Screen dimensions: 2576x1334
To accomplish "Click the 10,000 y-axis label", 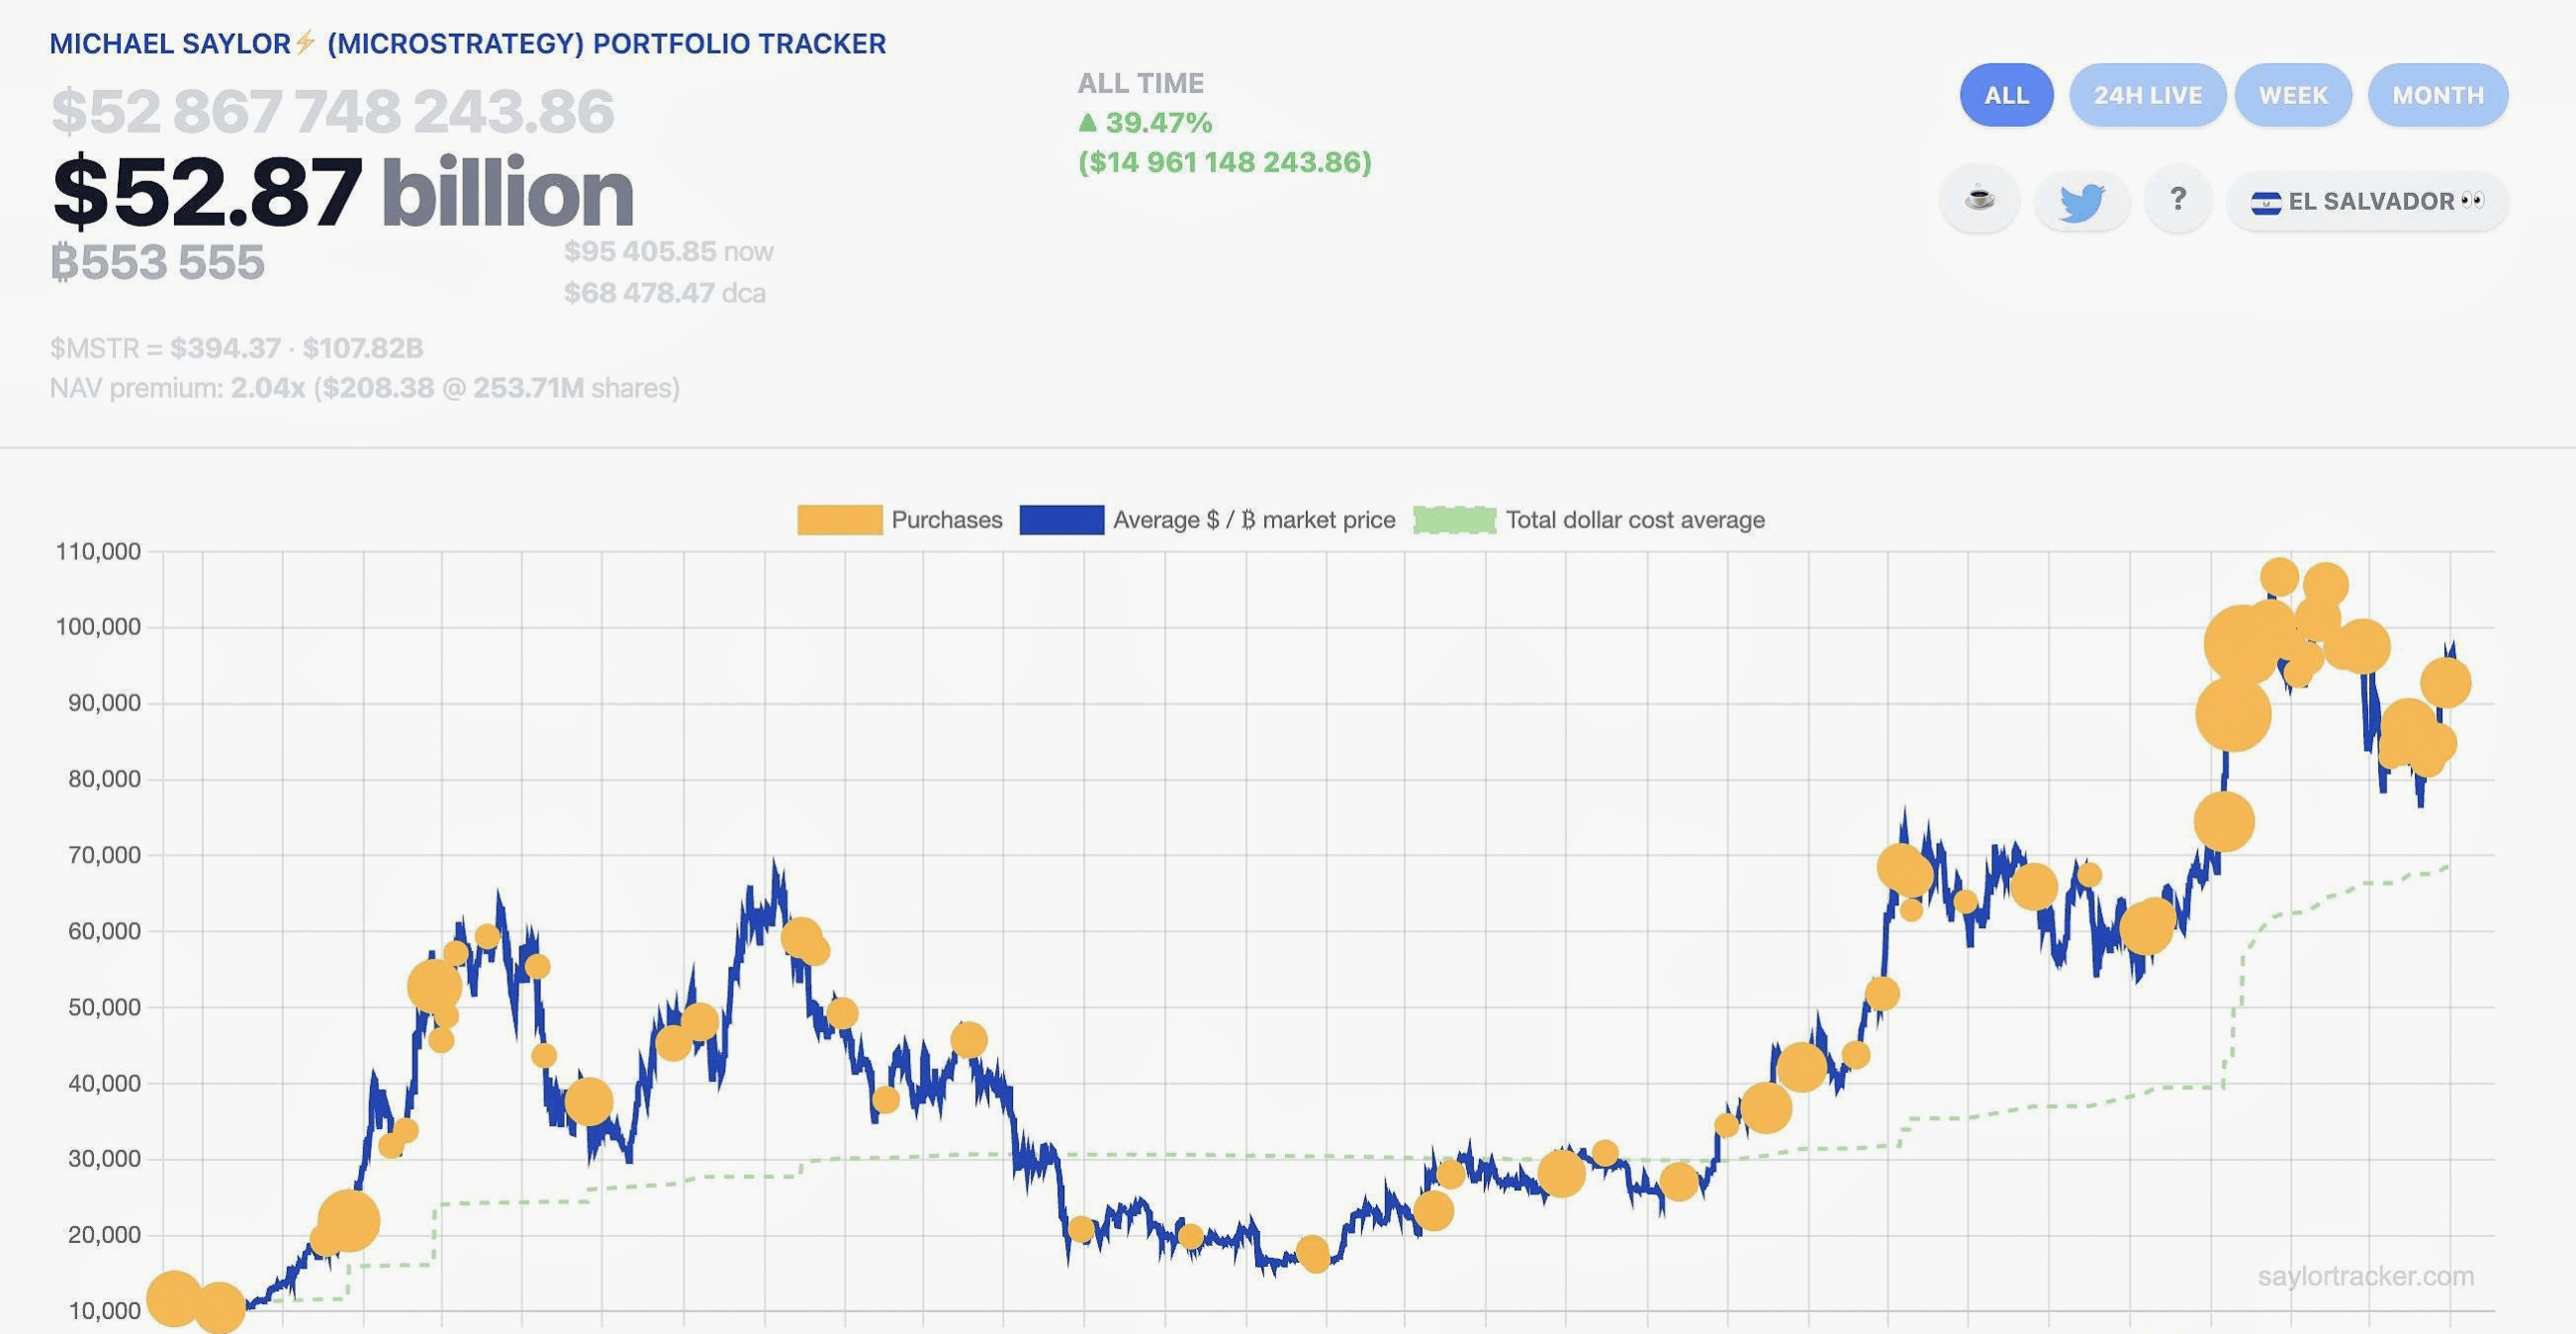I will click(104, 1311).
